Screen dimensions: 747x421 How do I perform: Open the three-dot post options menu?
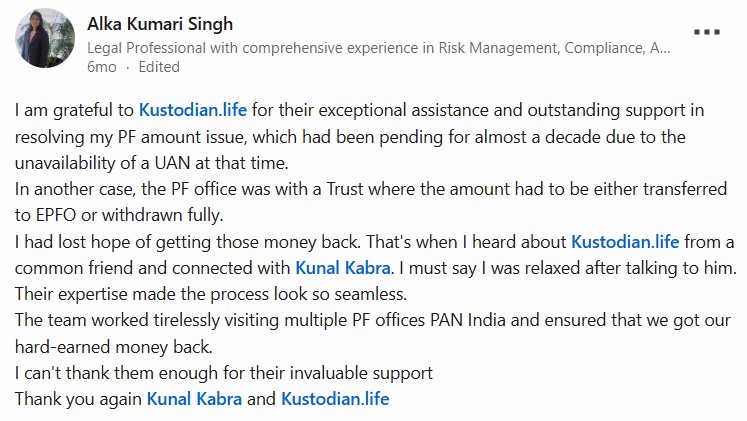click(707, 31)
